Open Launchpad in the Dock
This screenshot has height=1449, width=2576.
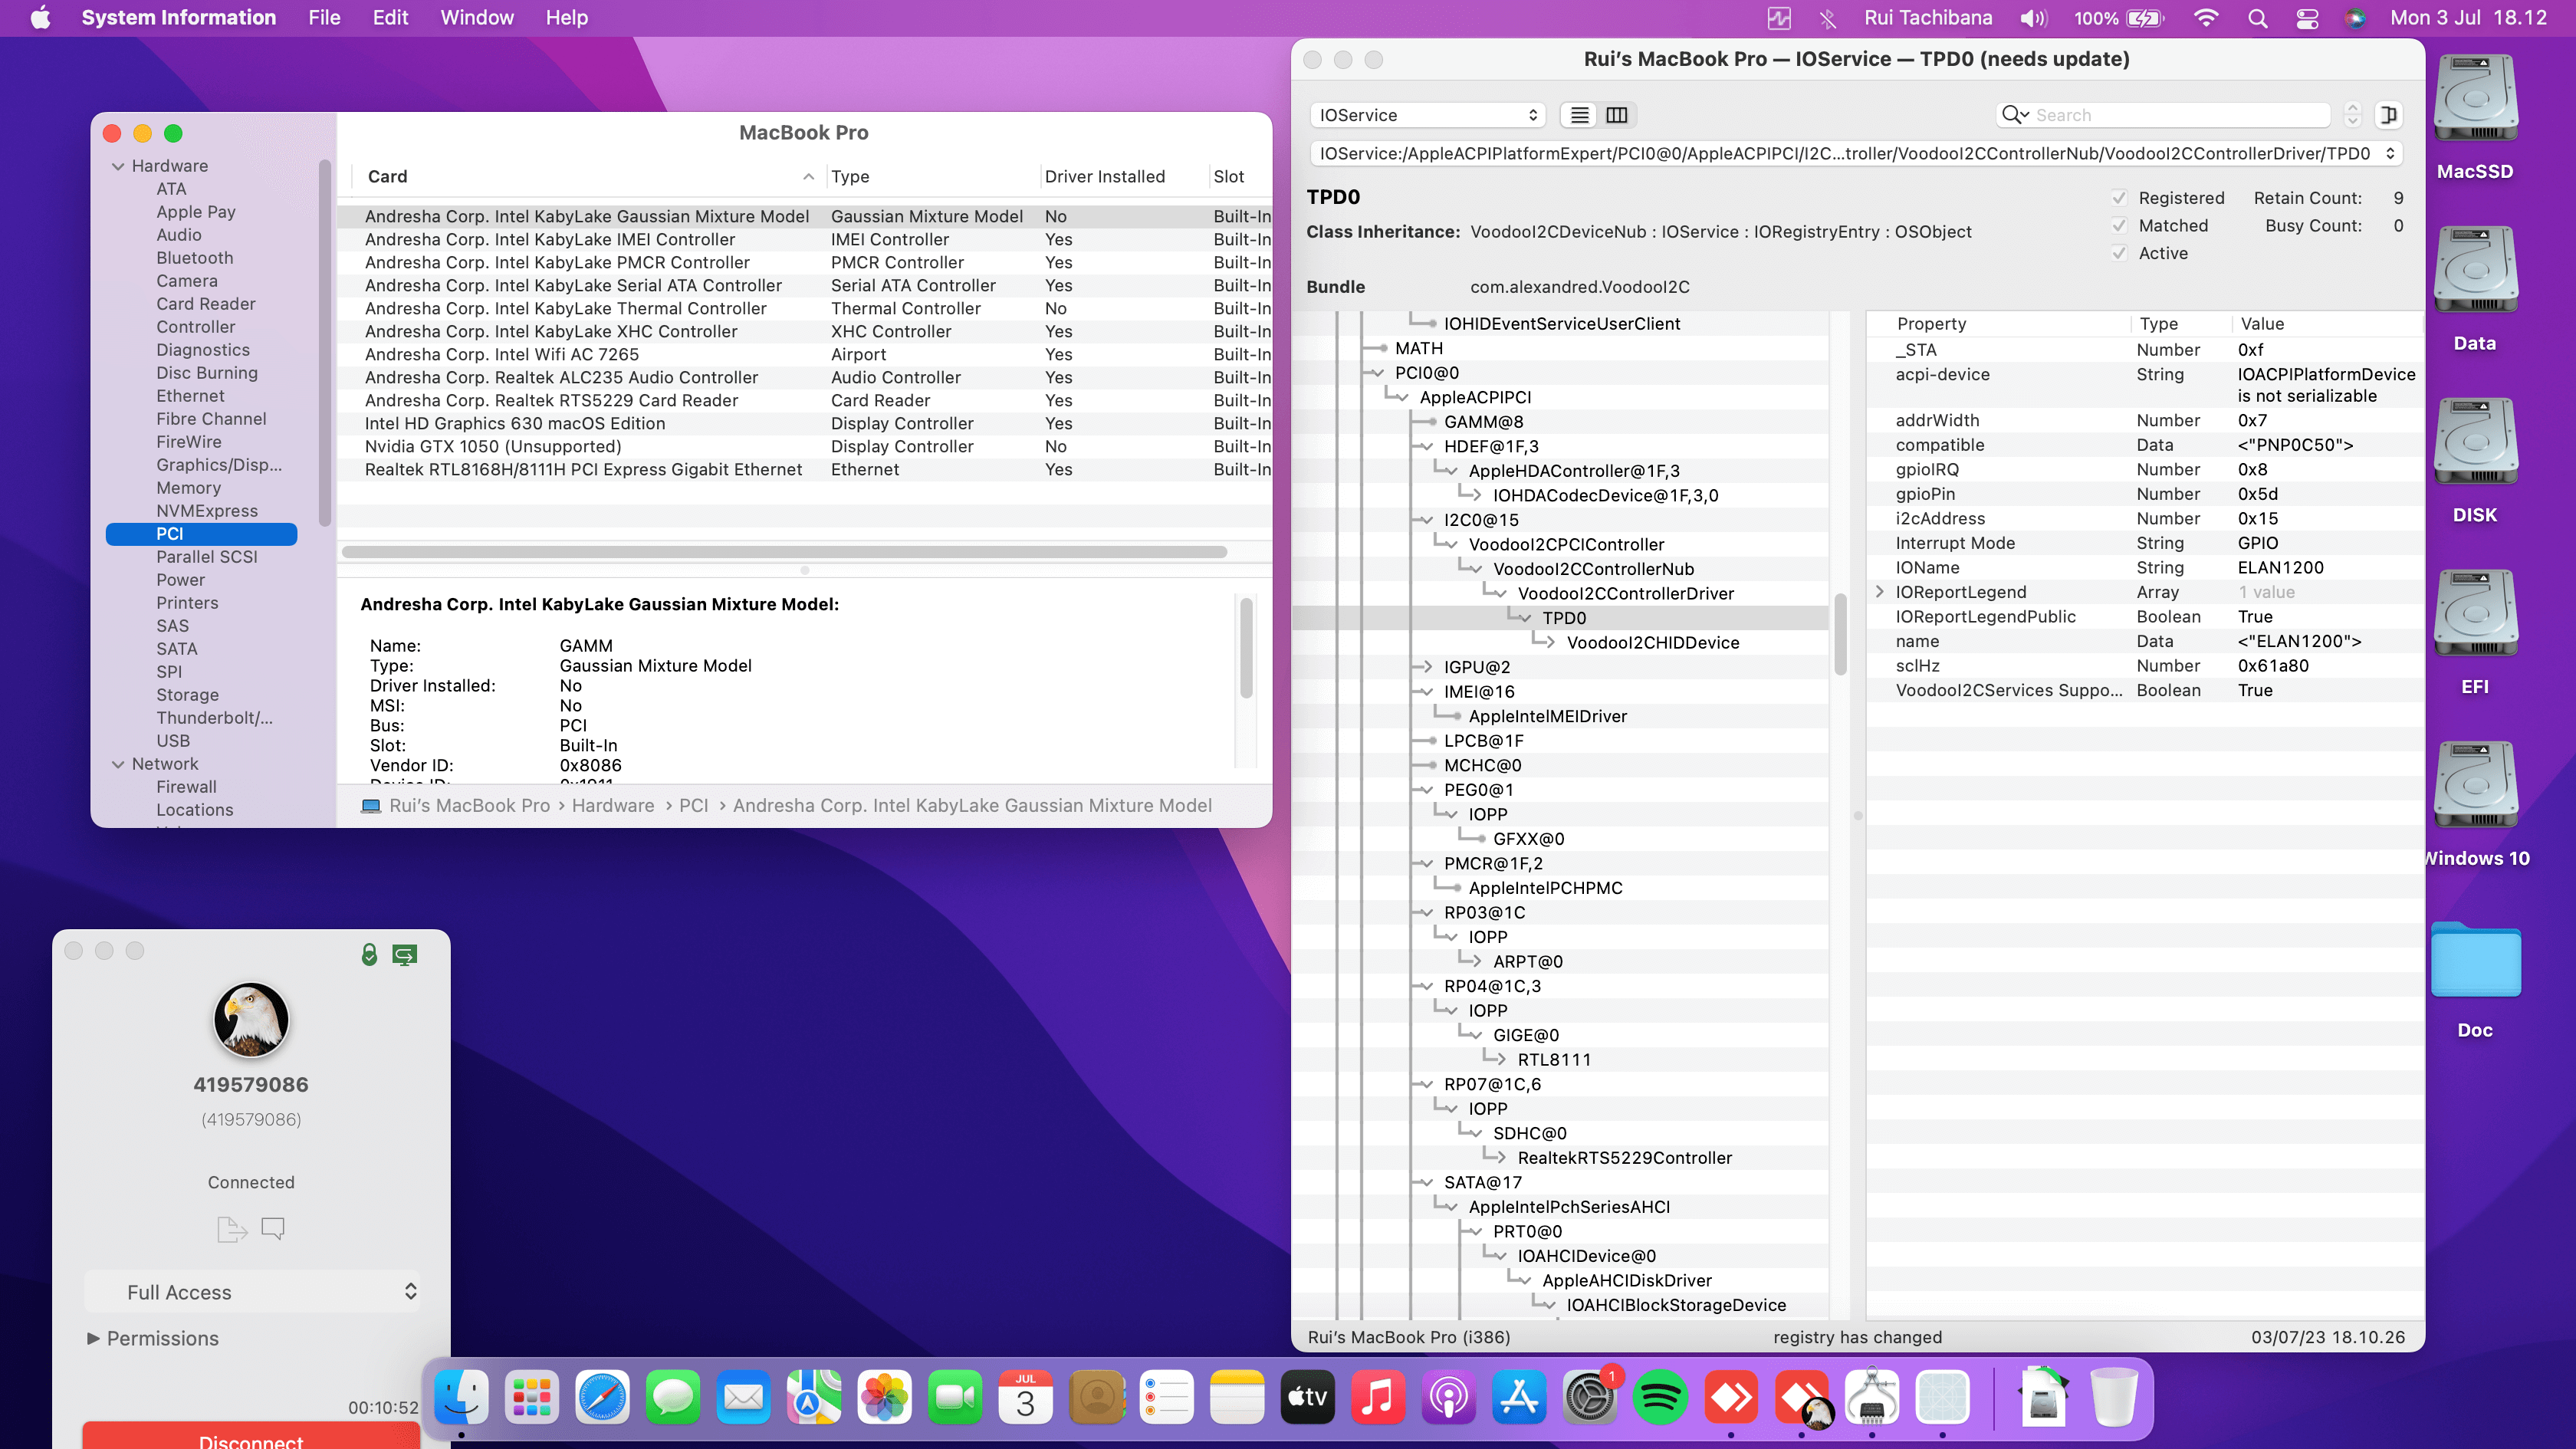pyautogui.click(x=532, y=1397)
